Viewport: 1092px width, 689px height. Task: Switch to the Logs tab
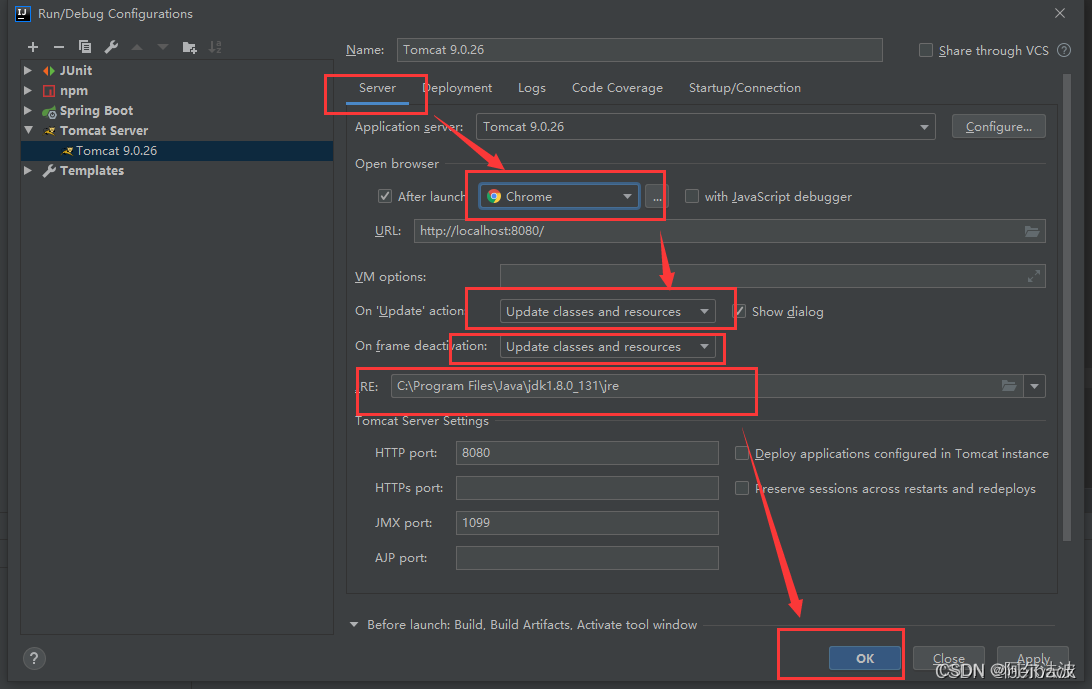(531, 88)
